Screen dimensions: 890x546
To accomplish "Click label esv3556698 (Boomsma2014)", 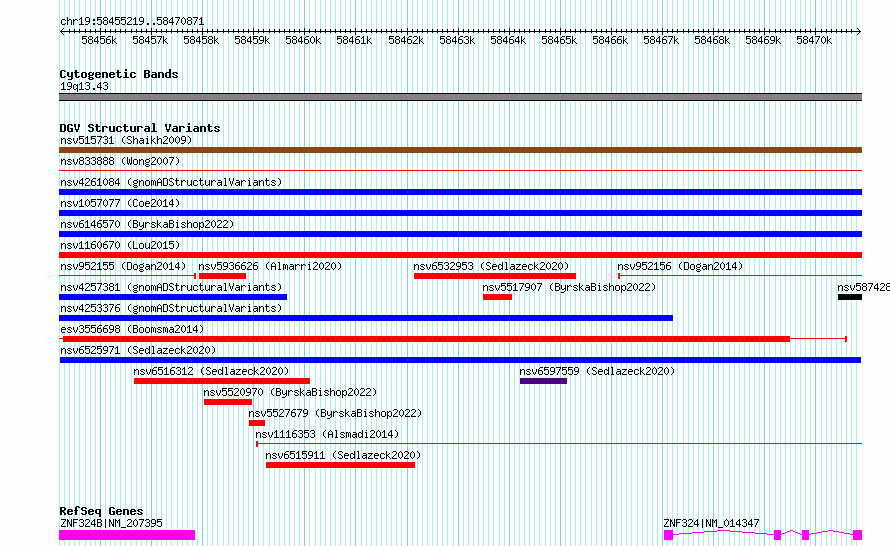I will point(132,329).
